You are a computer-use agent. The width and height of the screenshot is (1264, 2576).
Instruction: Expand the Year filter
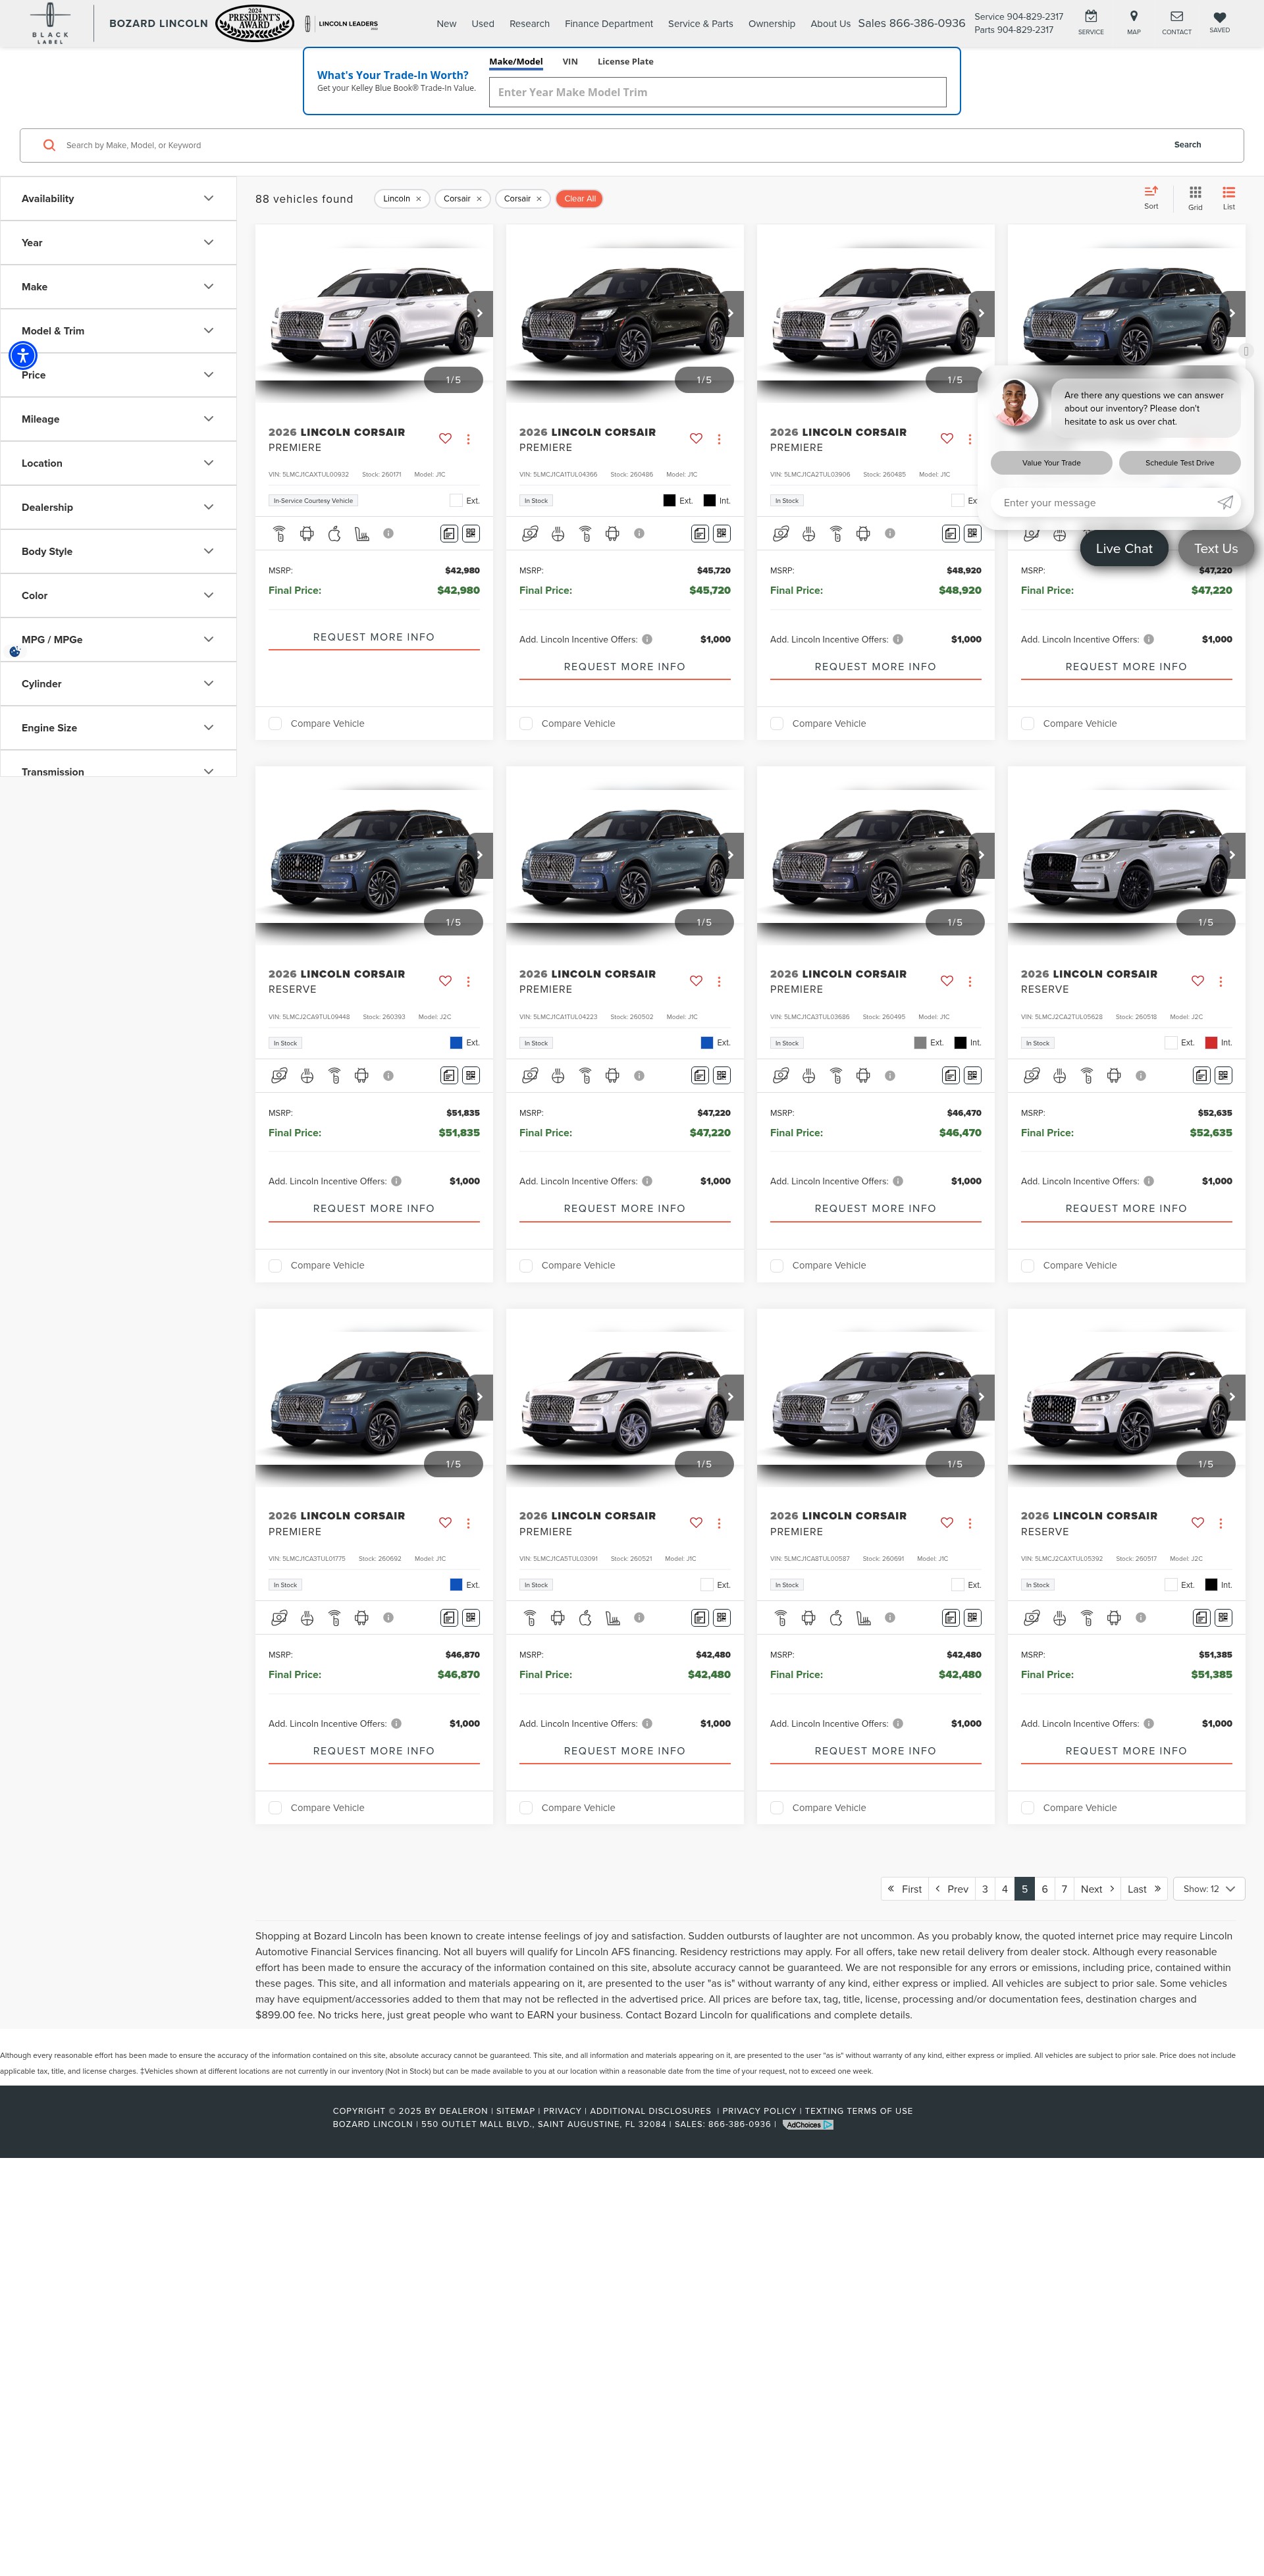(x=118, y=243)
